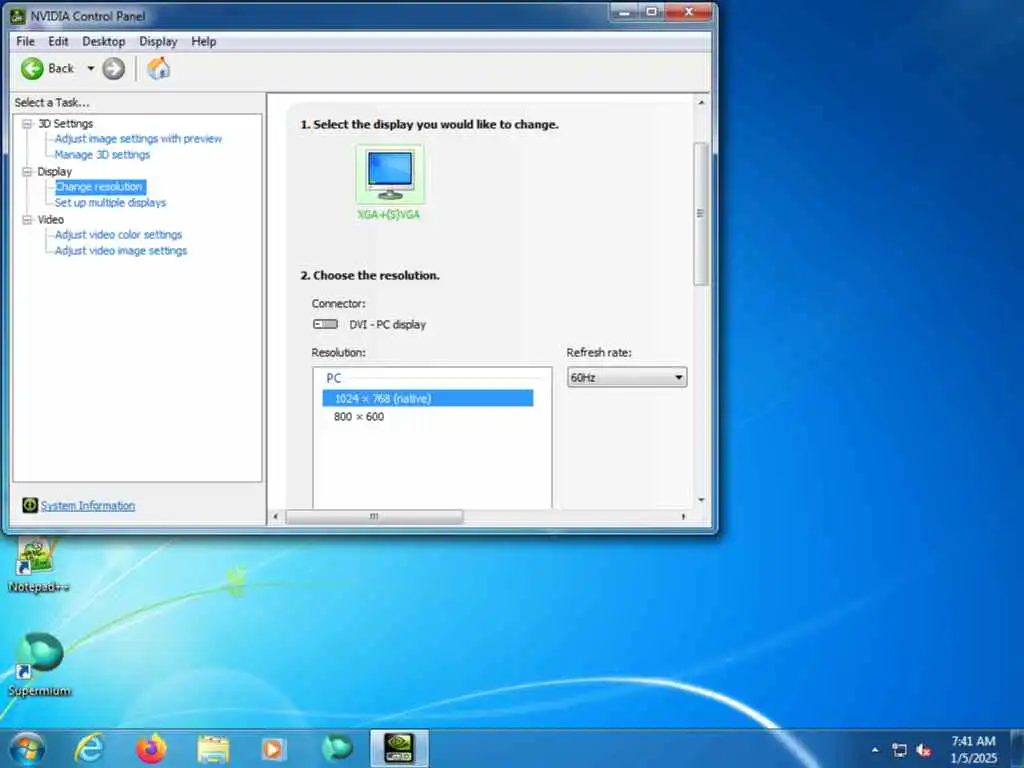The height and width of the screenshot is (768, 1024).
Task: Select the 1024 × 768 (native) resolution
Action: click(428, 398)
